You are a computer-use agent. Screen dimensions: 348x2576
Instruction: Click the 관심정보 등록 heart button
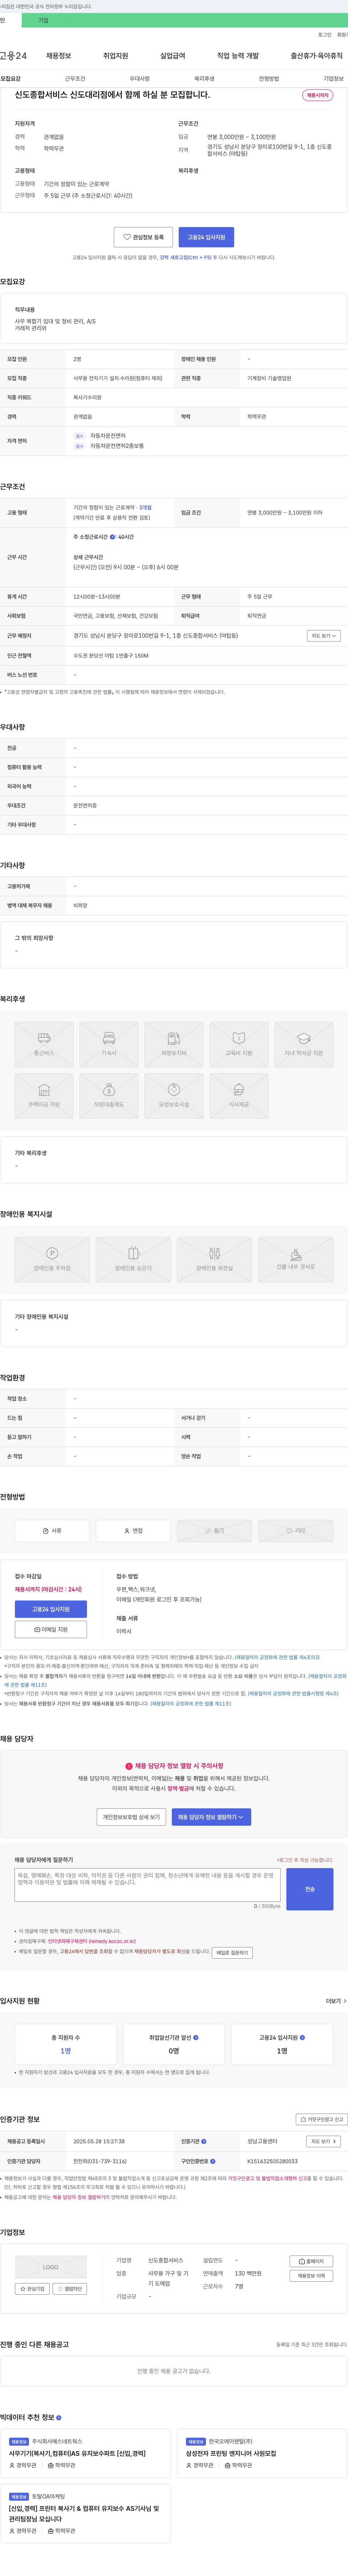tap(143, 237)
